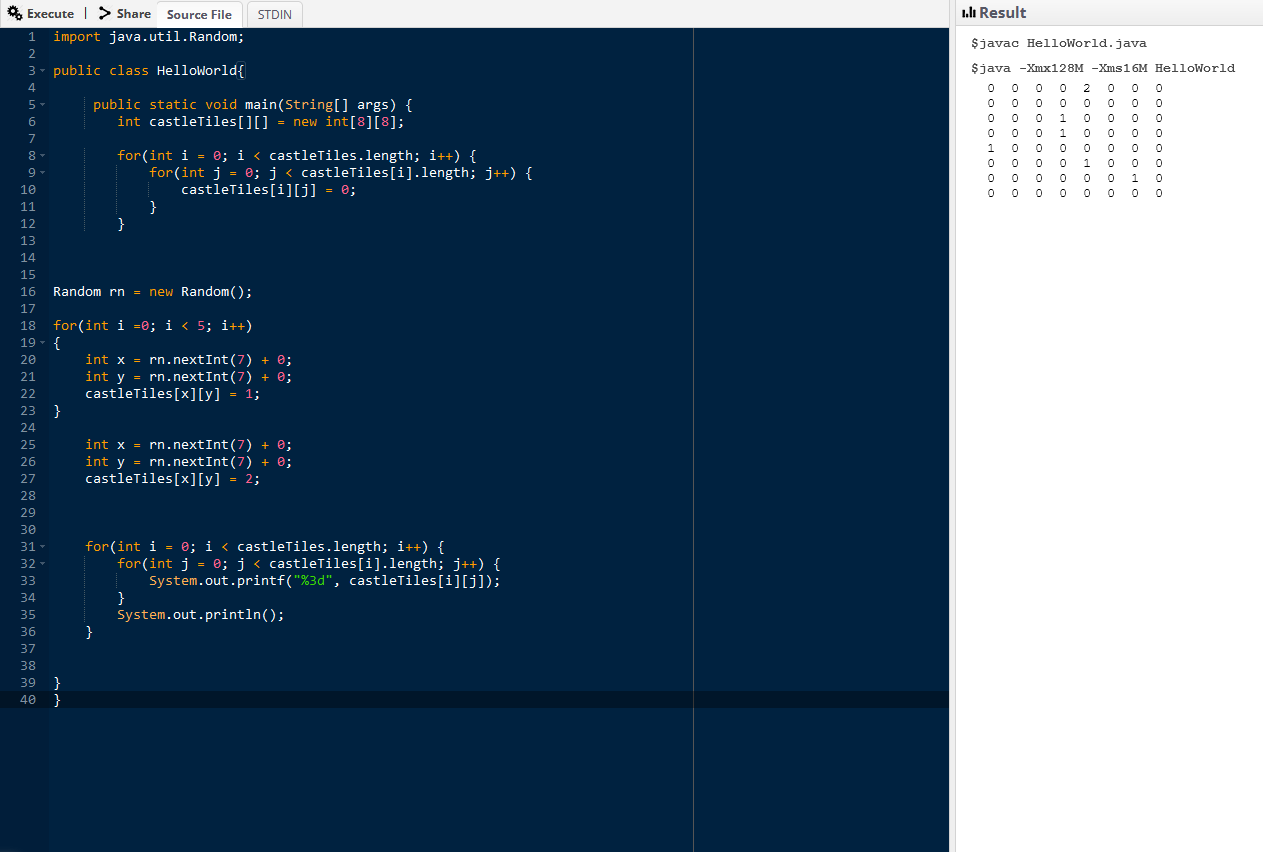Click 'int y = rn.nextInt(7) + 0;' on line 21

[189, 377]
